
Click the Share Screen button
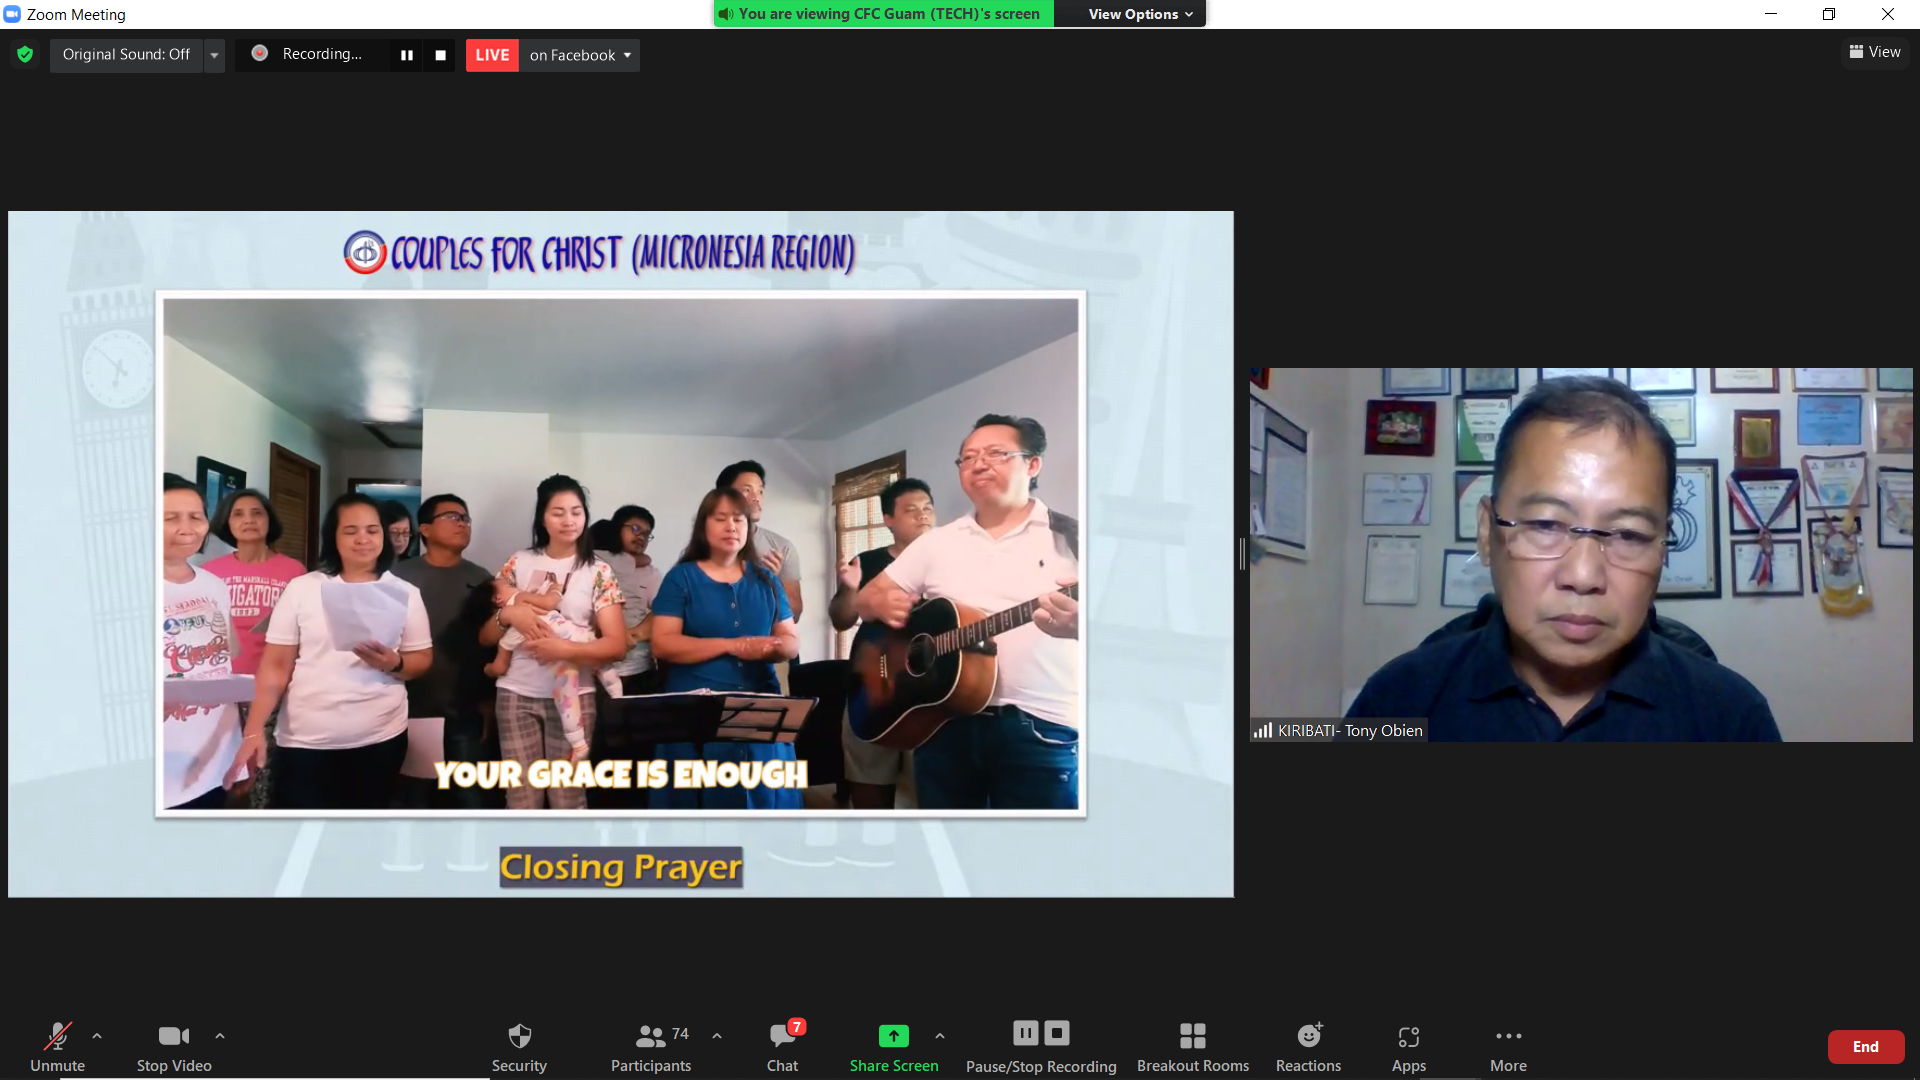pos(894,1046)
